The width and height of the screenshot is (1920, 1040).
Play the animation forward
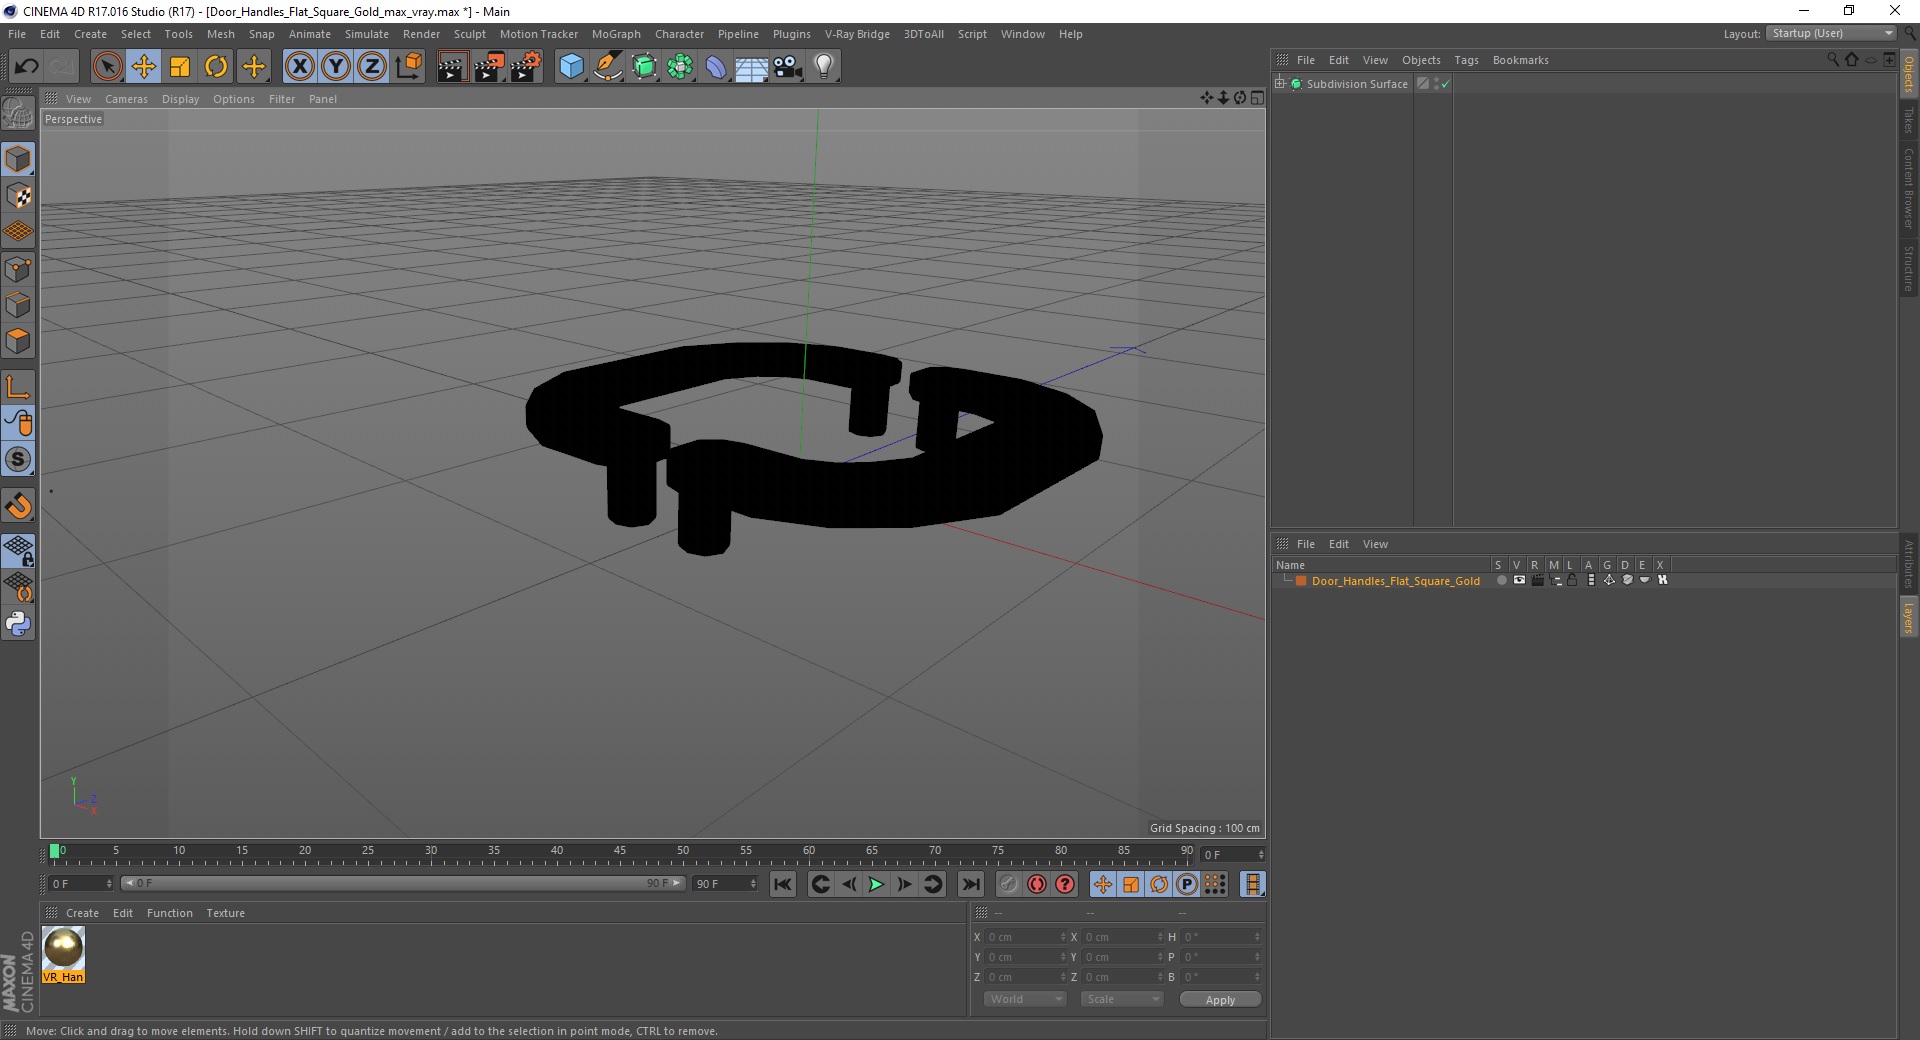tap(876, 884)
